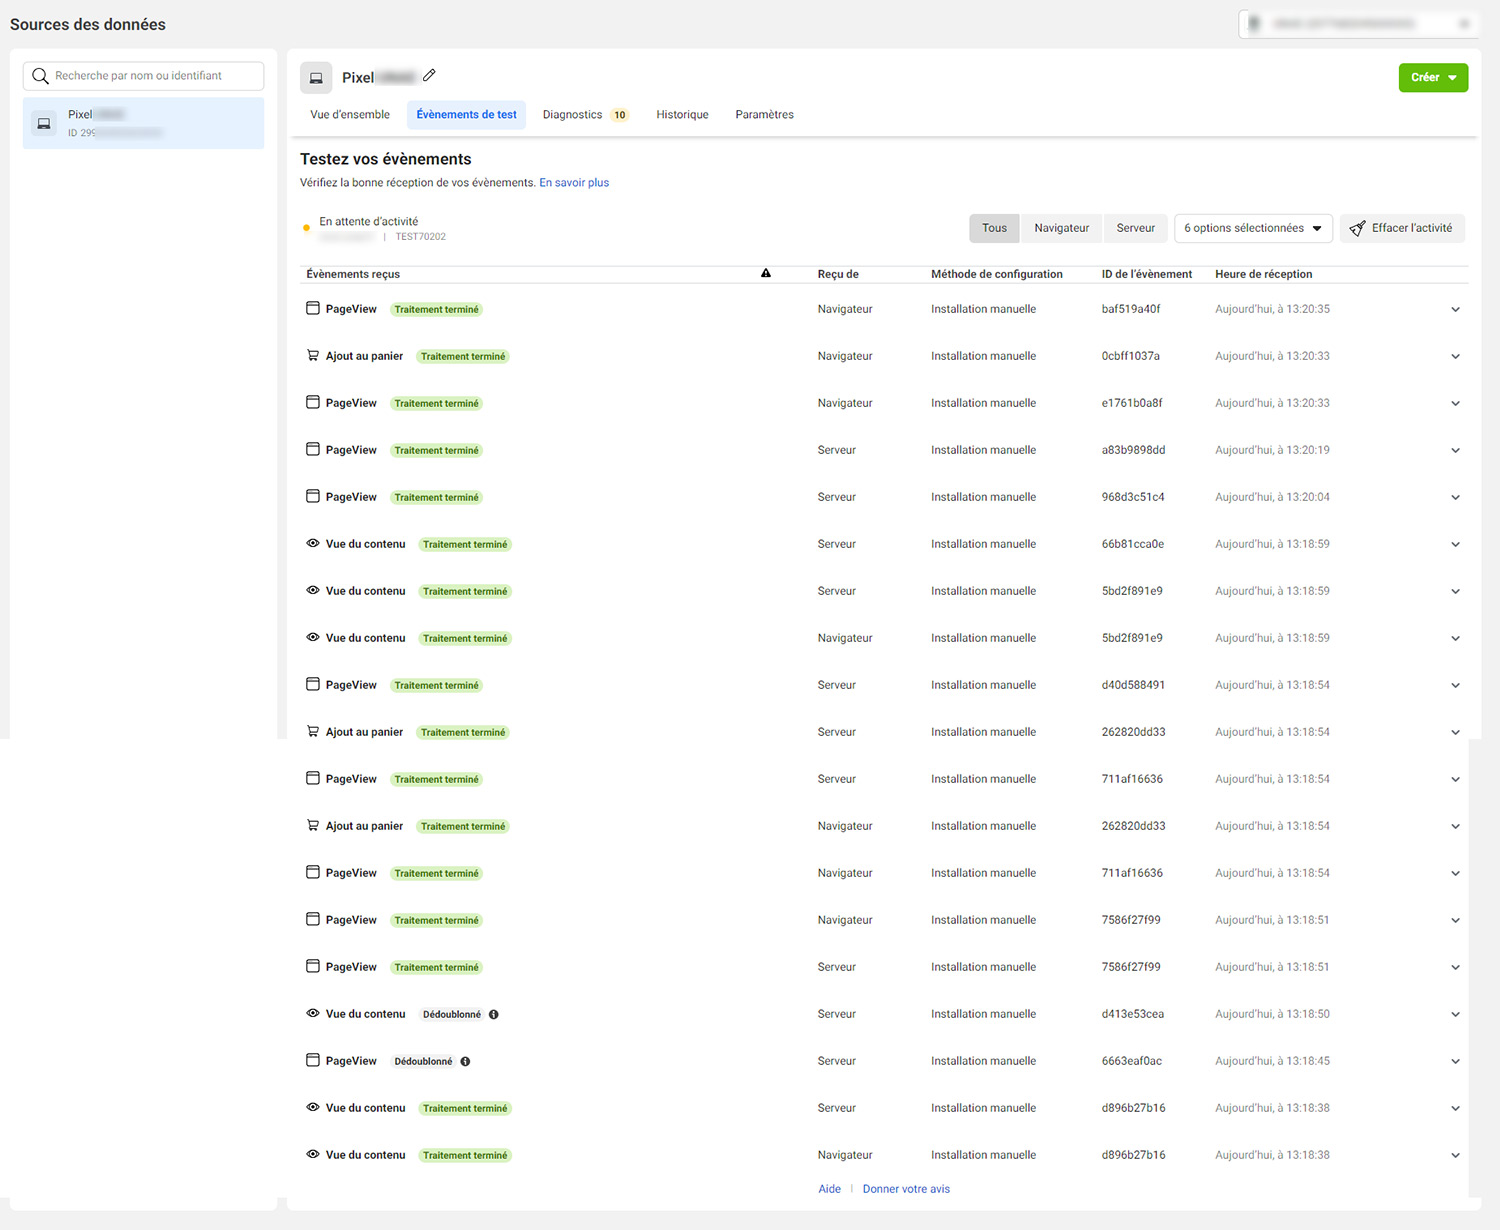Click the ID de l'évènement column header
This screenshot has height=1230, width=1500.
tap(1146, 274)
